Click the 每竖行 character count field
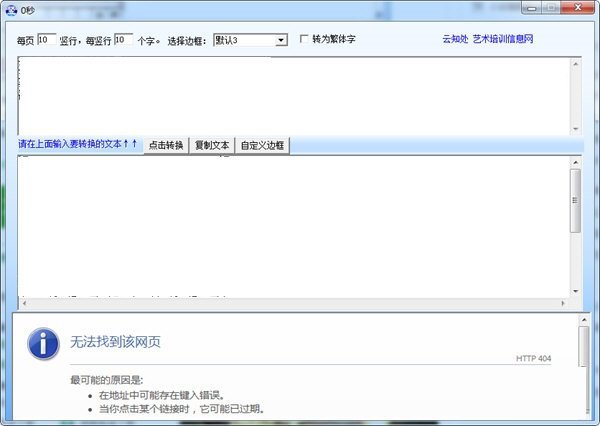 pos(123,40)
